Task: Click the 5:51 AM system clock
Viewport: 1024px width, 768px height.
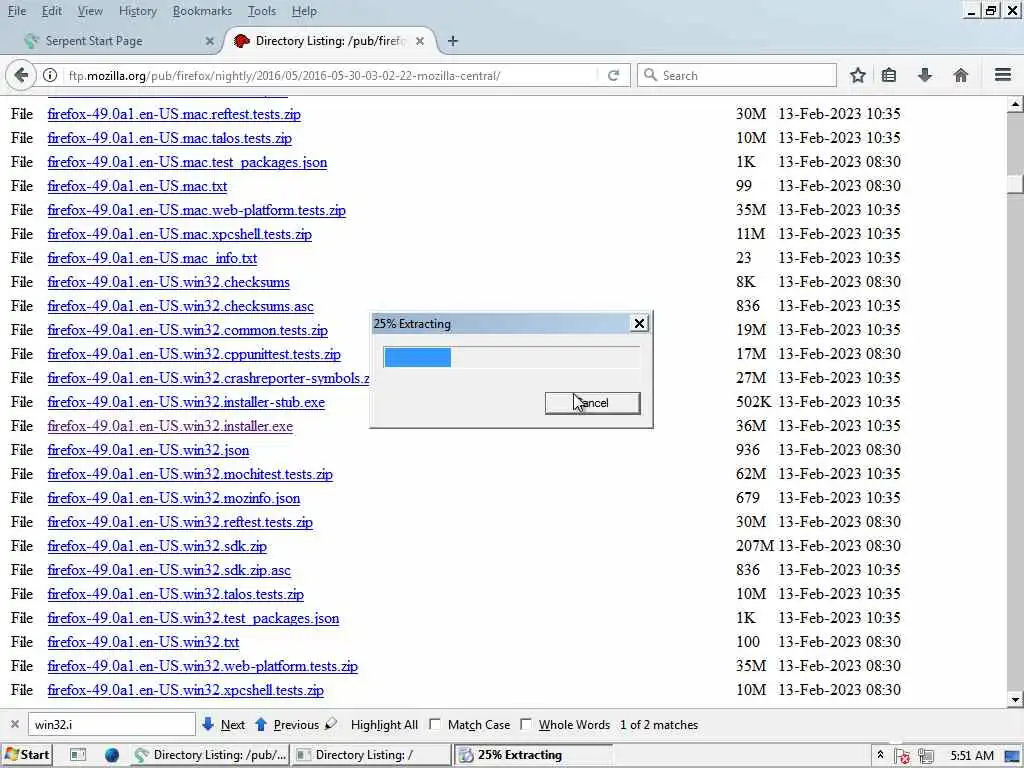Action: point(972,756)
